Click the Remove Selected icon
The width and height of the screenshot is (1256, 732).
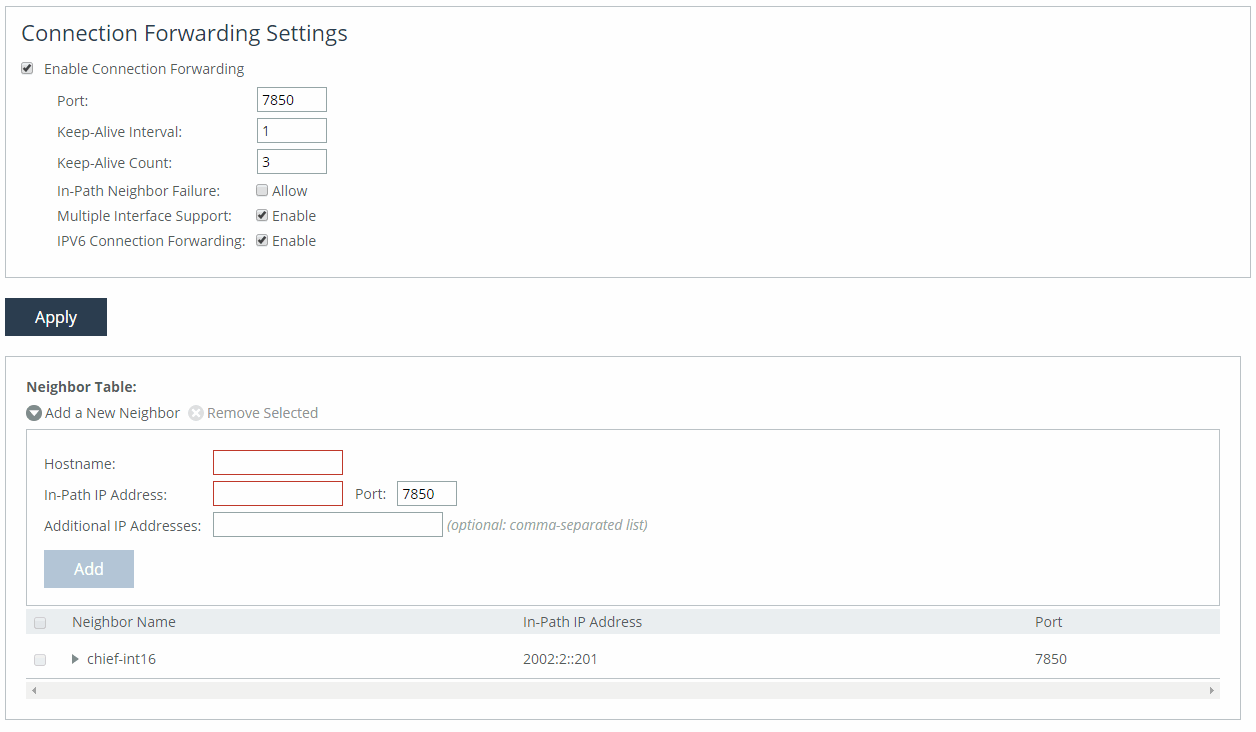196,413
